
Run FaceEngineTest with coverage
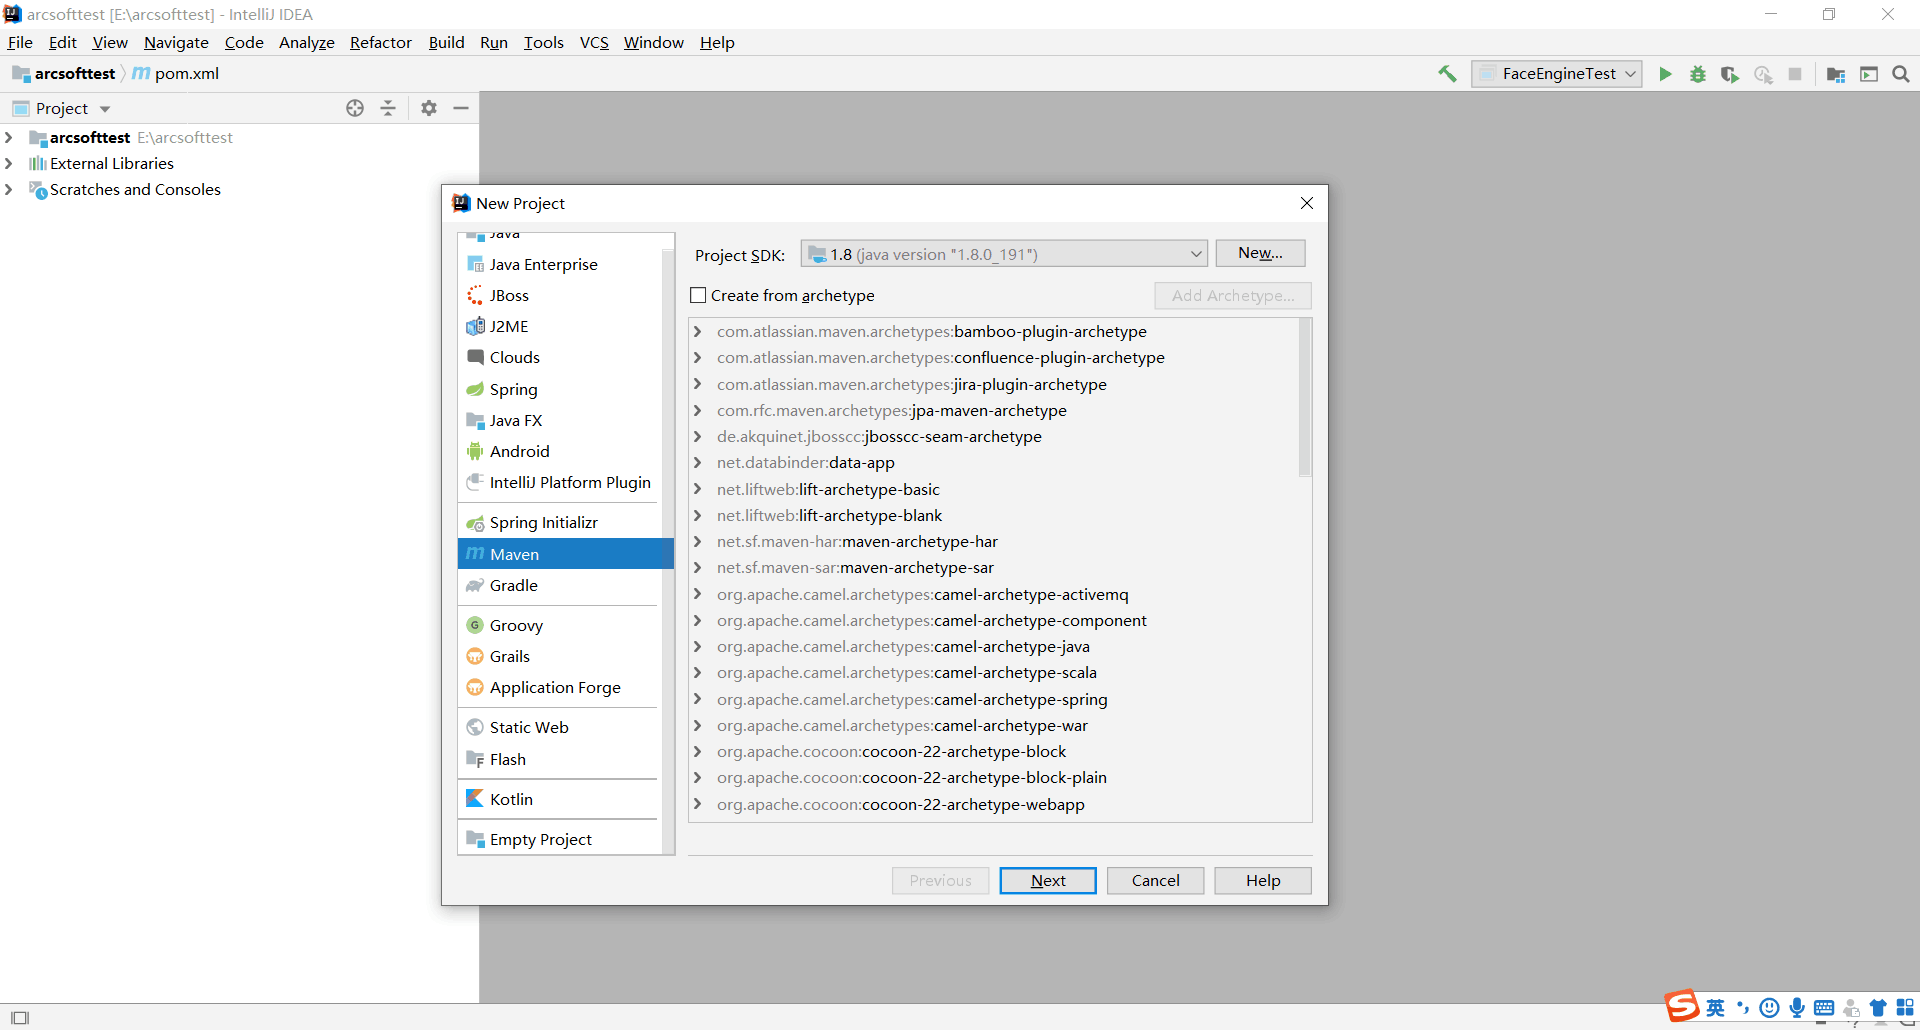click(x=1730, y=74)
